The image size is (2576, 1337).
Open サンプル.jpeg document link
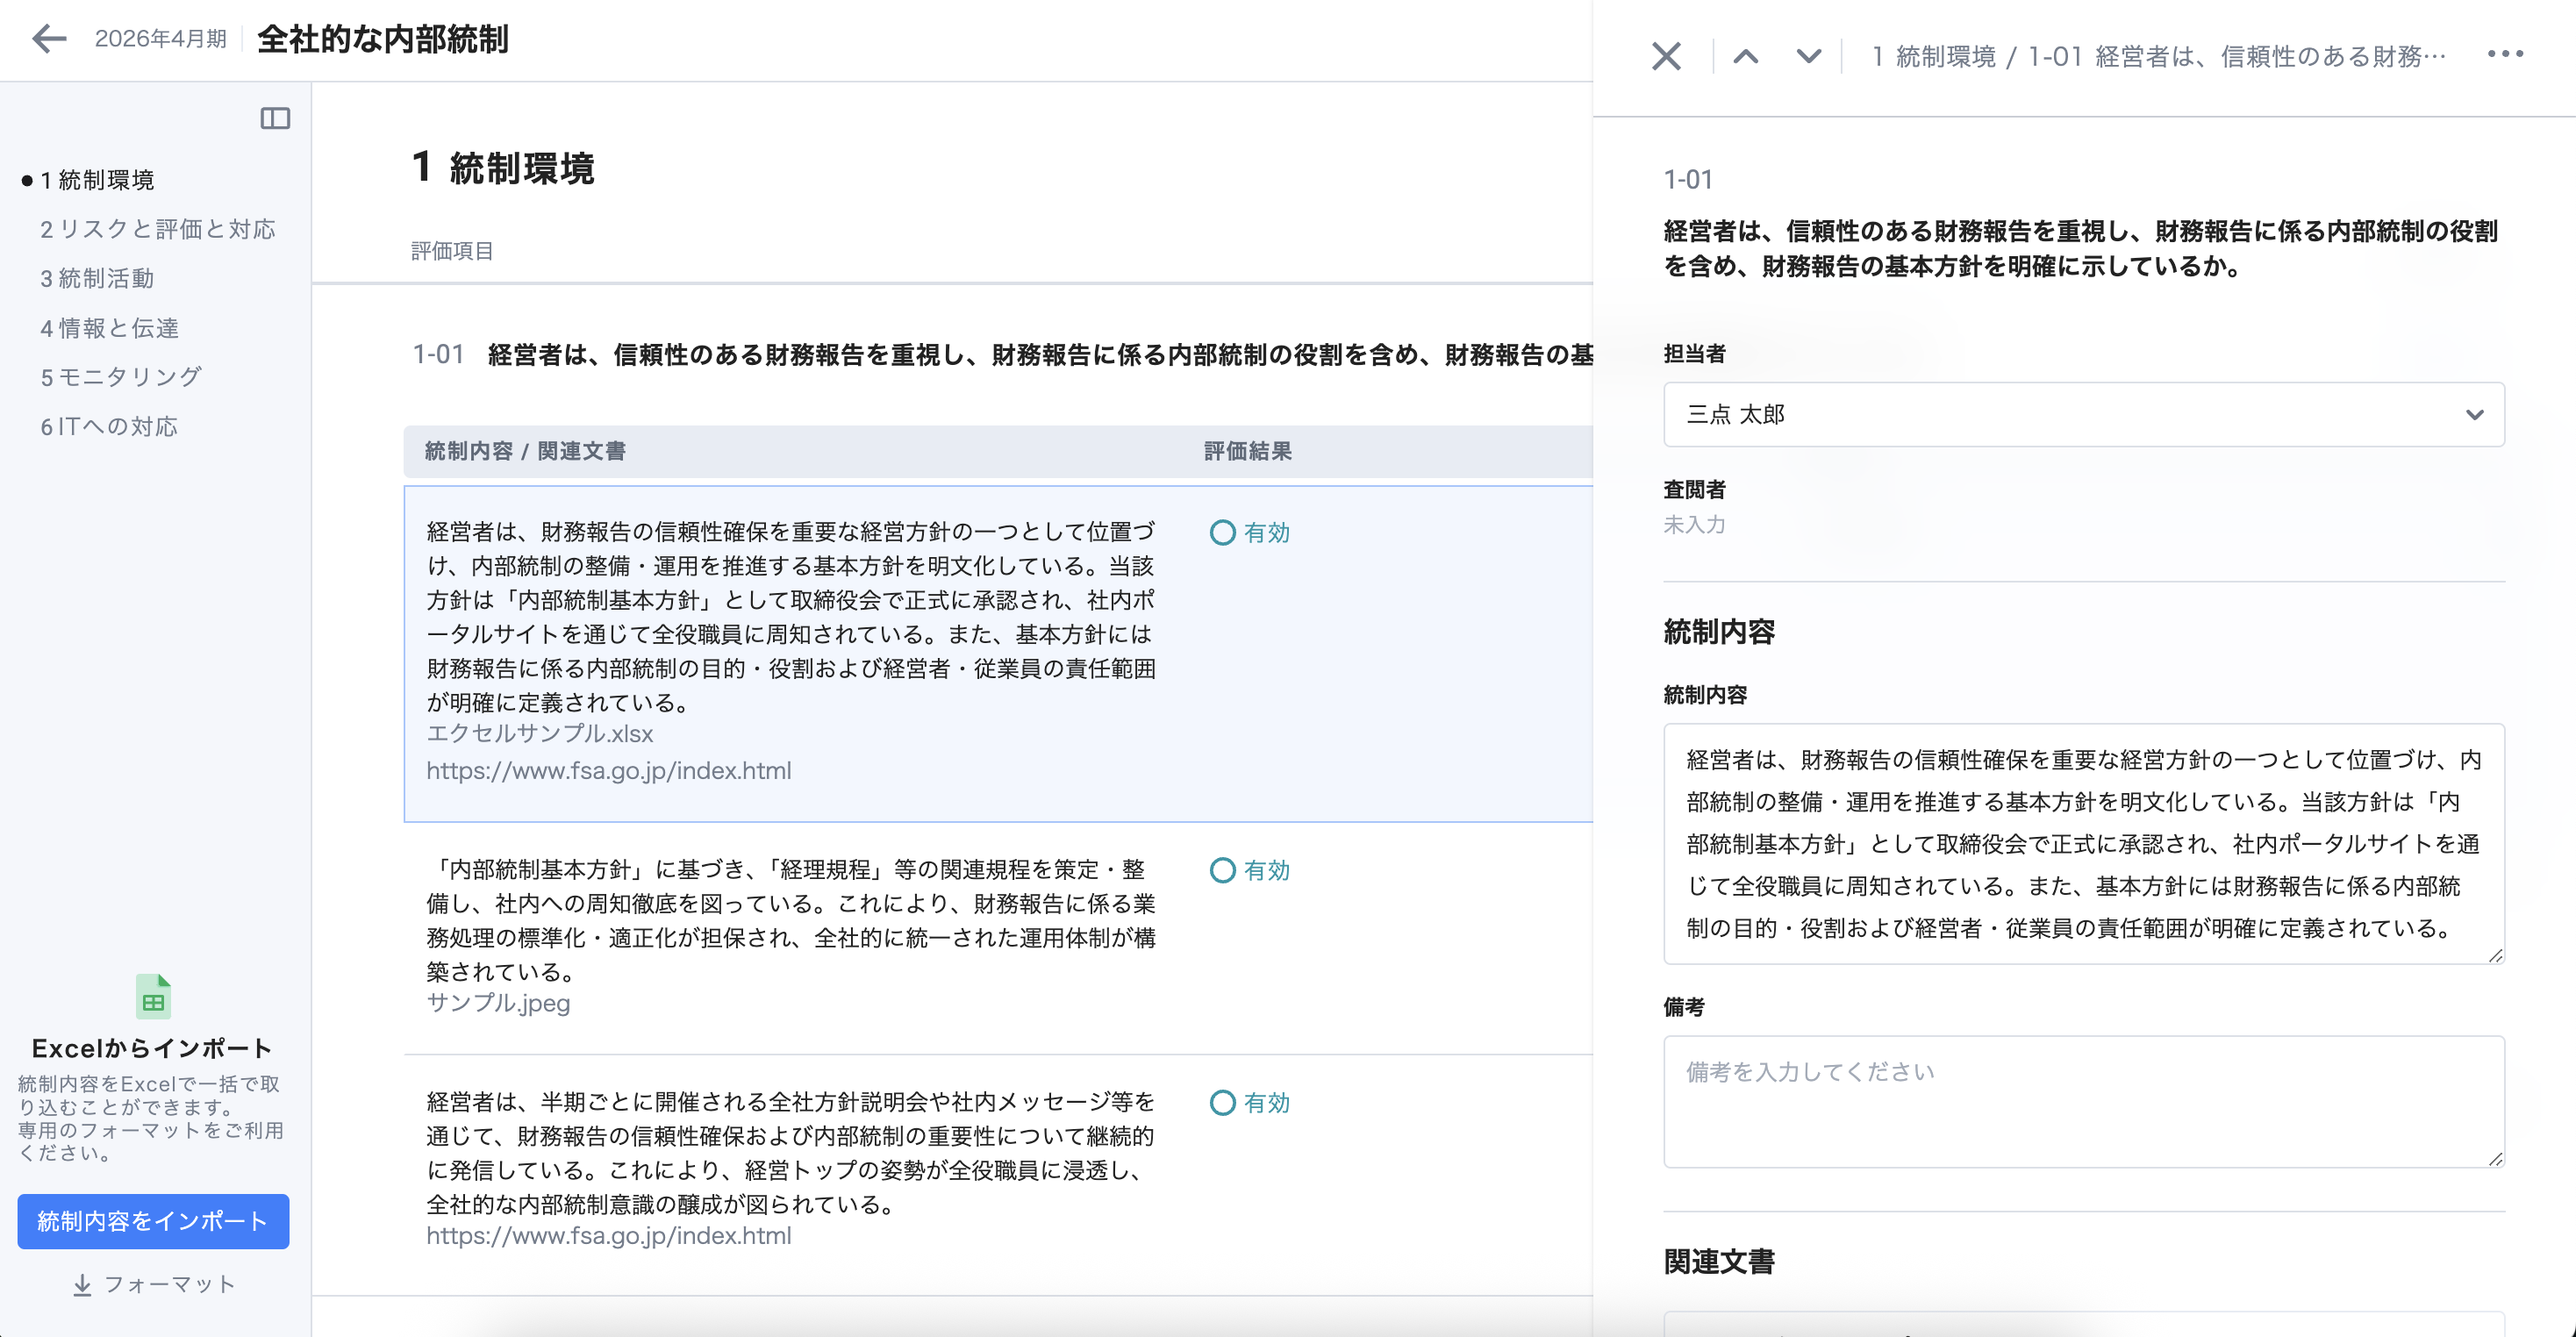click(498, 1003)
